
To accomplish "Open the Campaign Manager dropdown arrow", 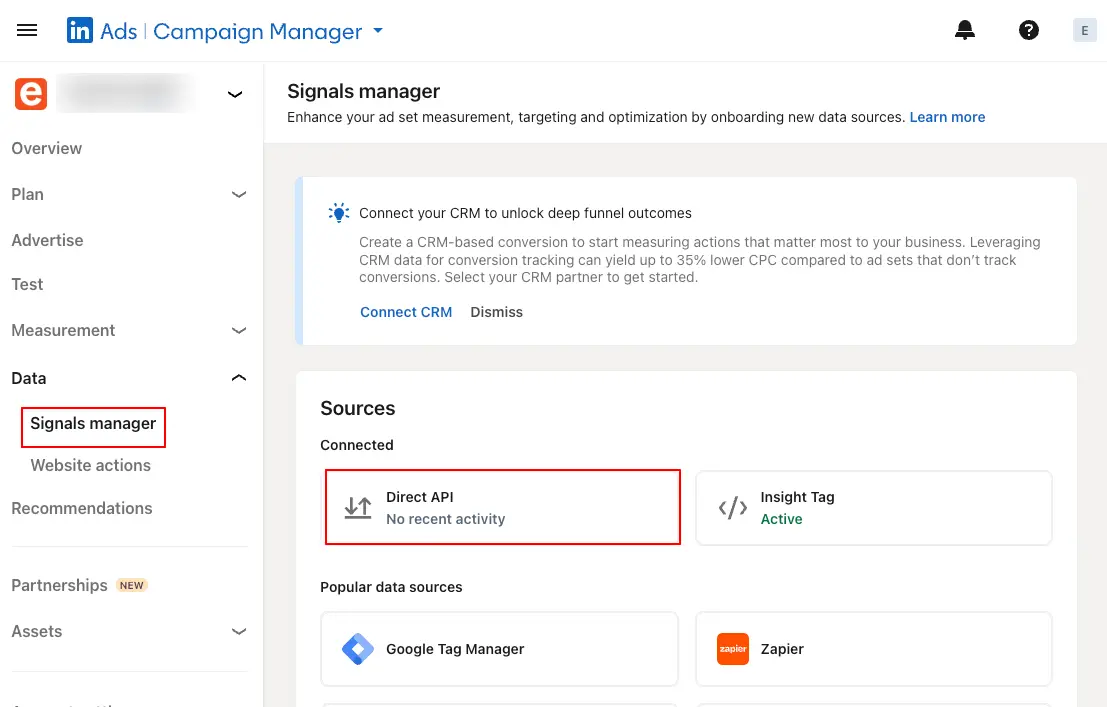I will 378,31.
